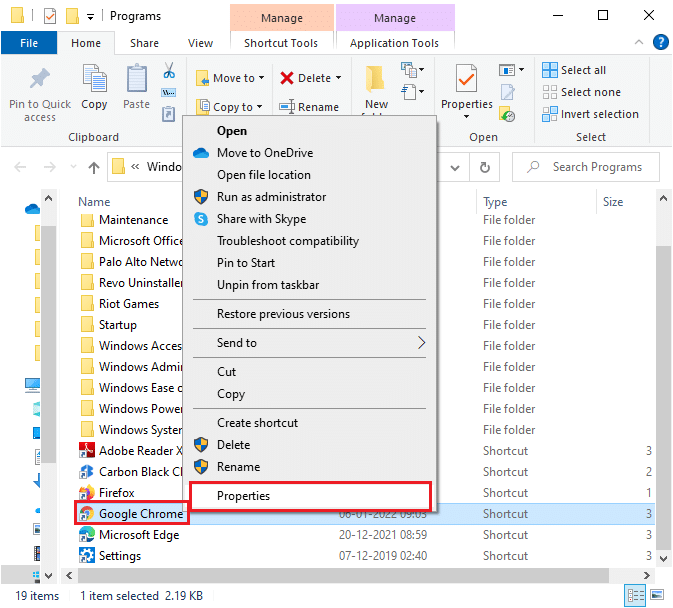Click the ribbon Rename button
Screen dimensions: 673x608
pyautogui.click(x=309, y=107)
